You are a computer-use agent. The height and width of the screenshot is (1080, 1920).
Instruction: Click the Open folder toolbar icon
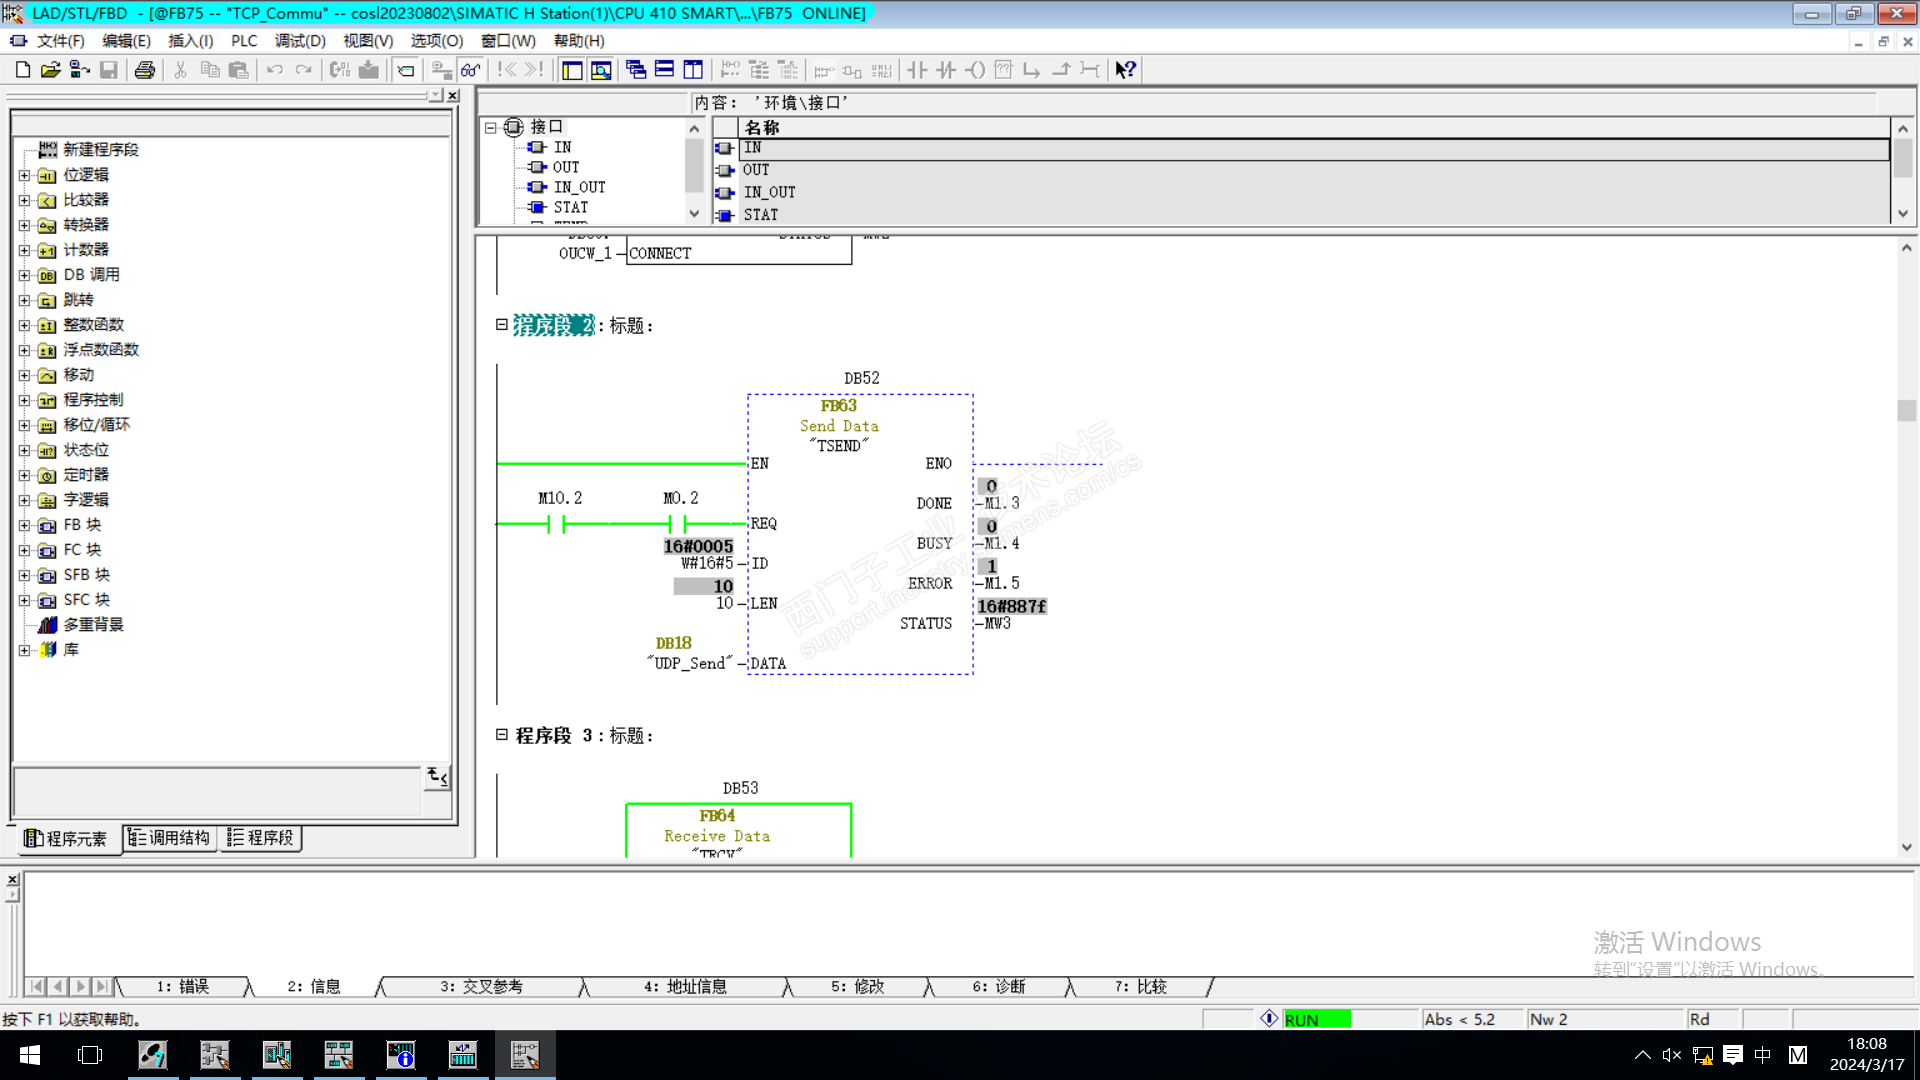coord(50,70)
